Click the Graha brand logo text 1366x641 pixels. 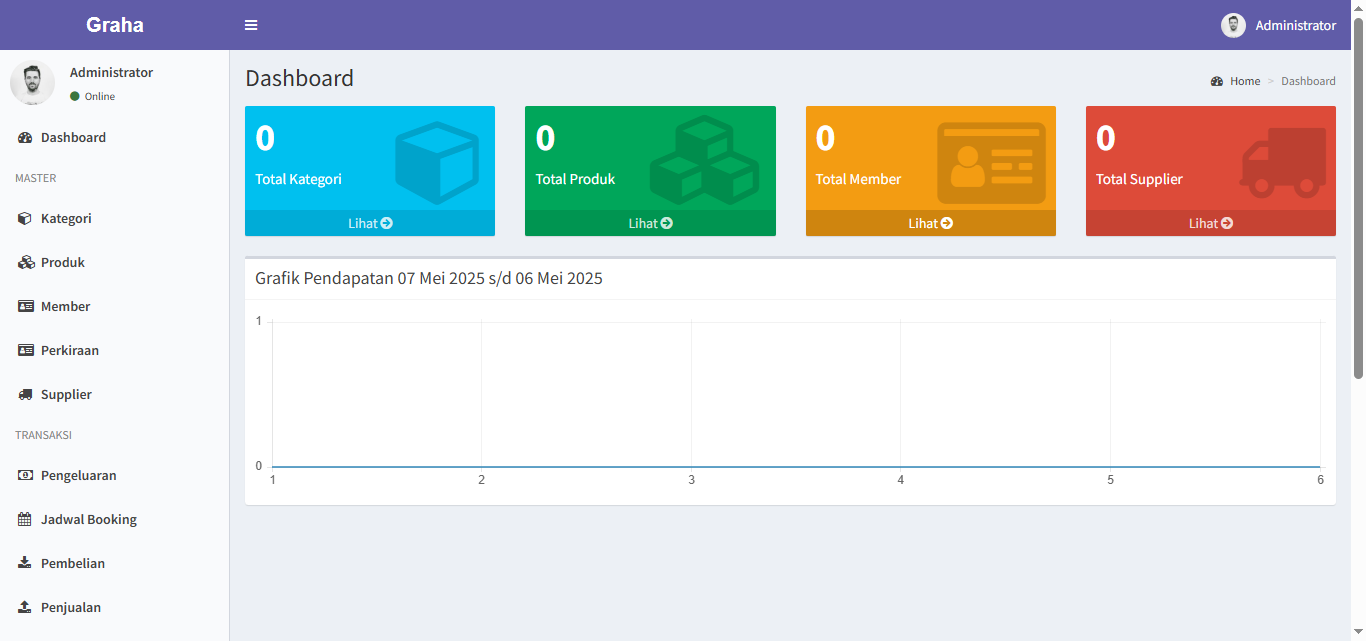coord(114,25)
